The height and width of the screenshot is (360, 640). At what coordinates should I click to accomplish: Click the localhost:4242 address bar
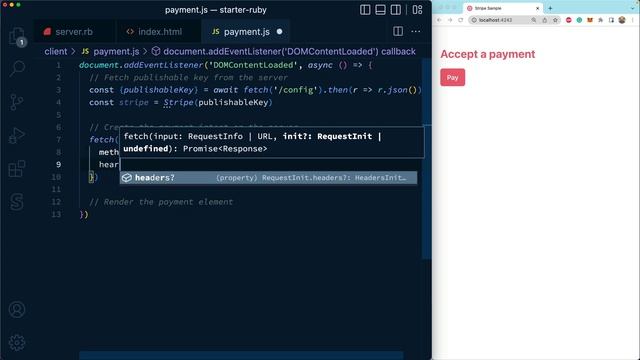click(x=514, y=20)
